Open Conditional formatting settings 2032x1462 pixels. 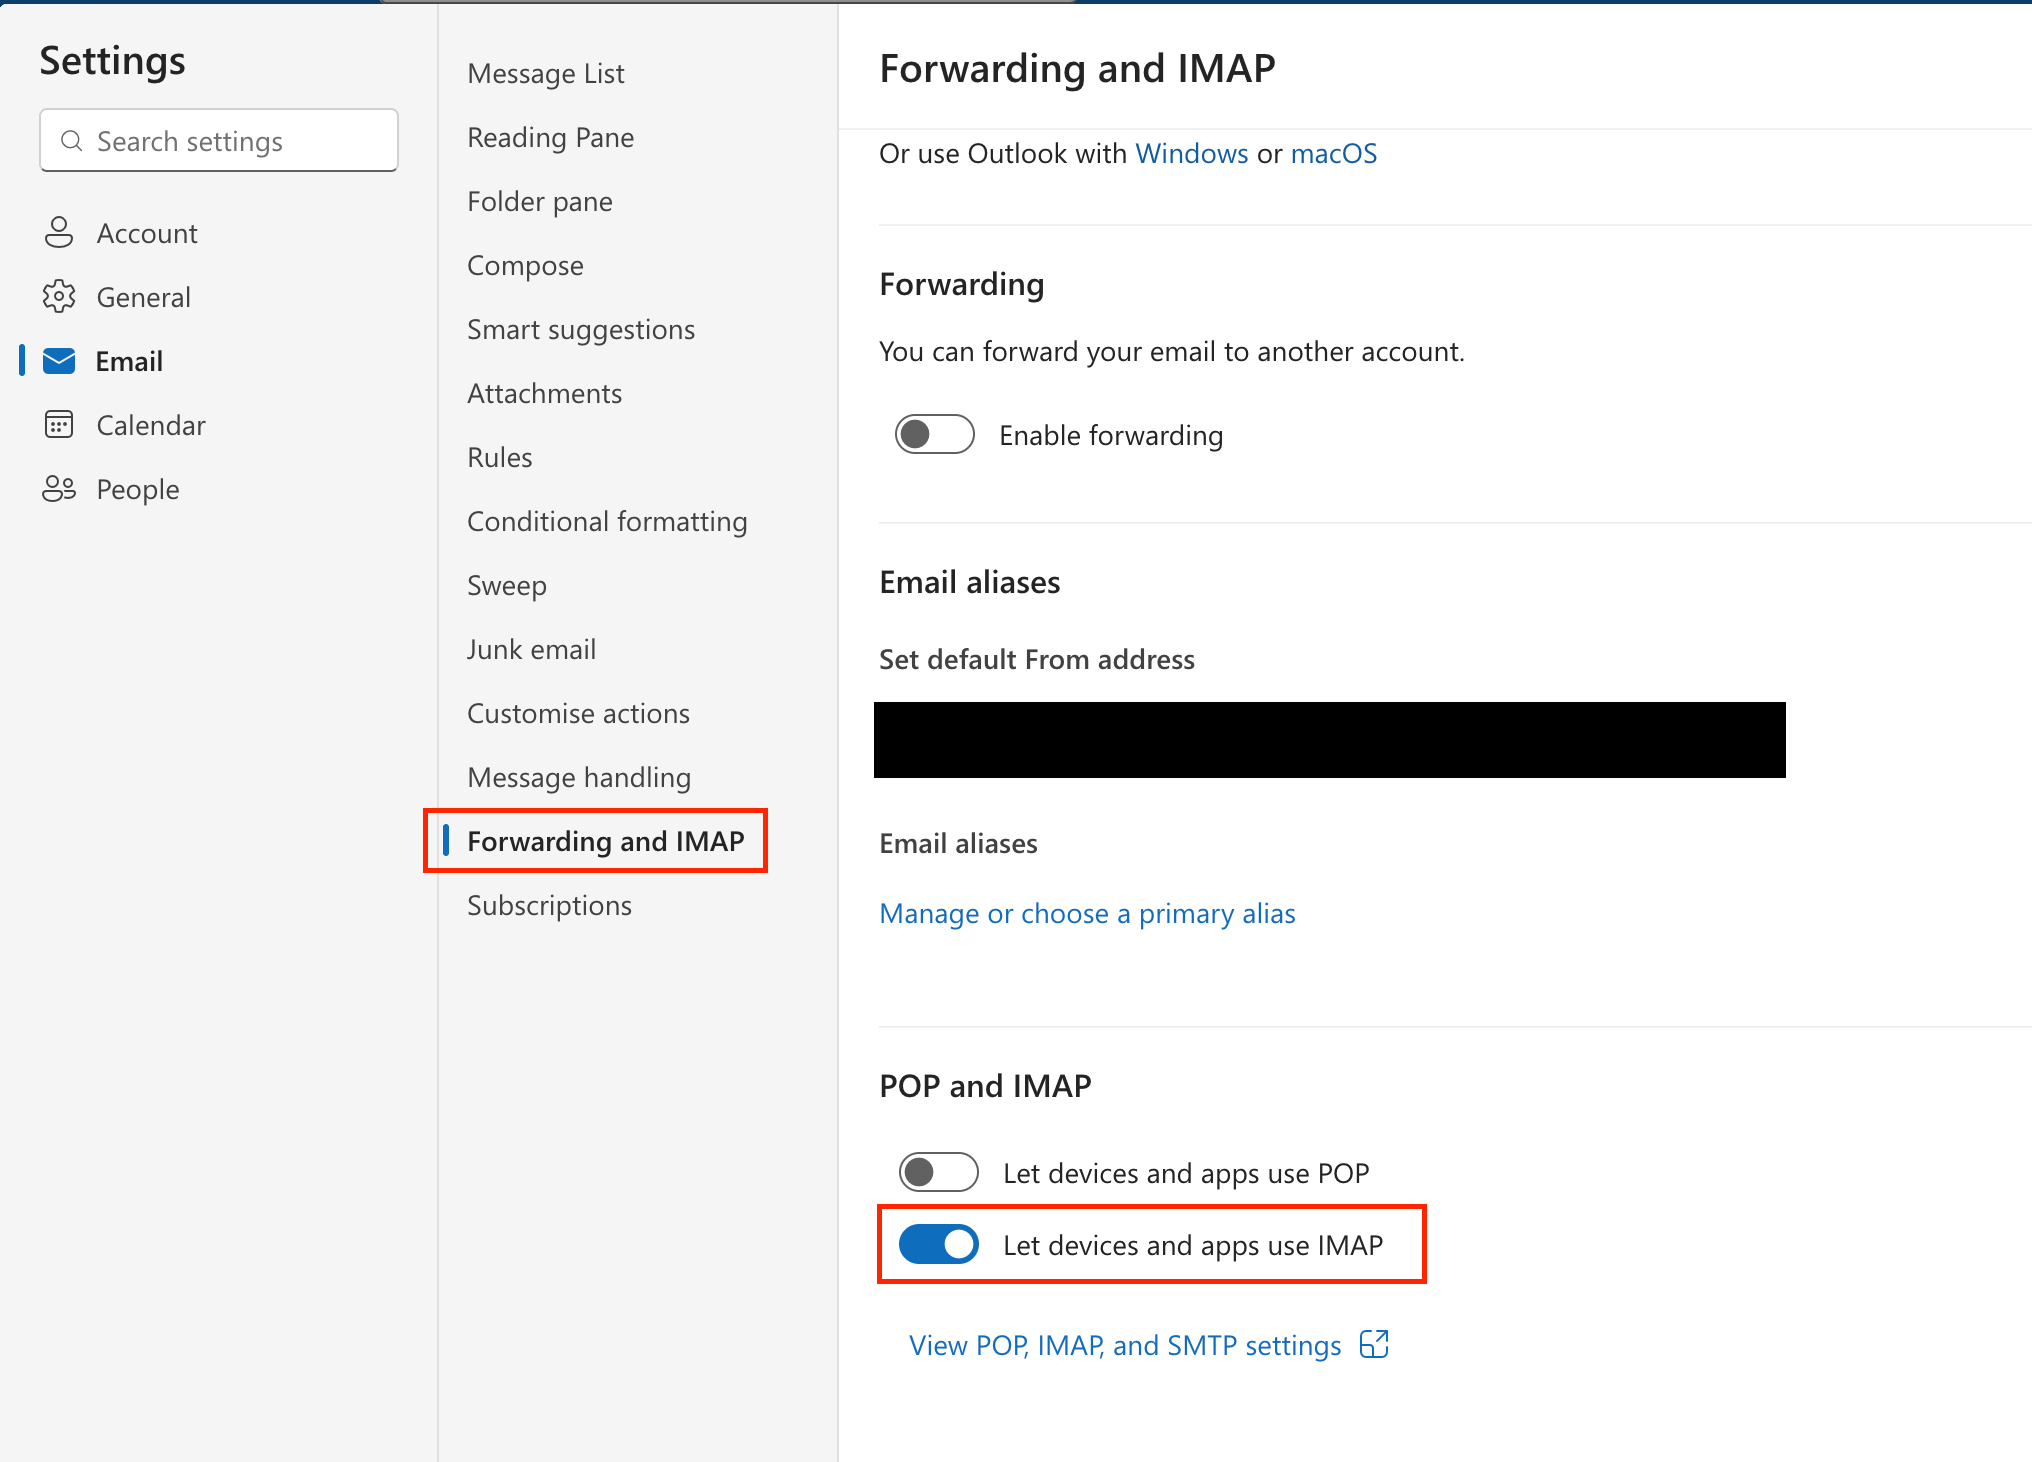point(607,521)
